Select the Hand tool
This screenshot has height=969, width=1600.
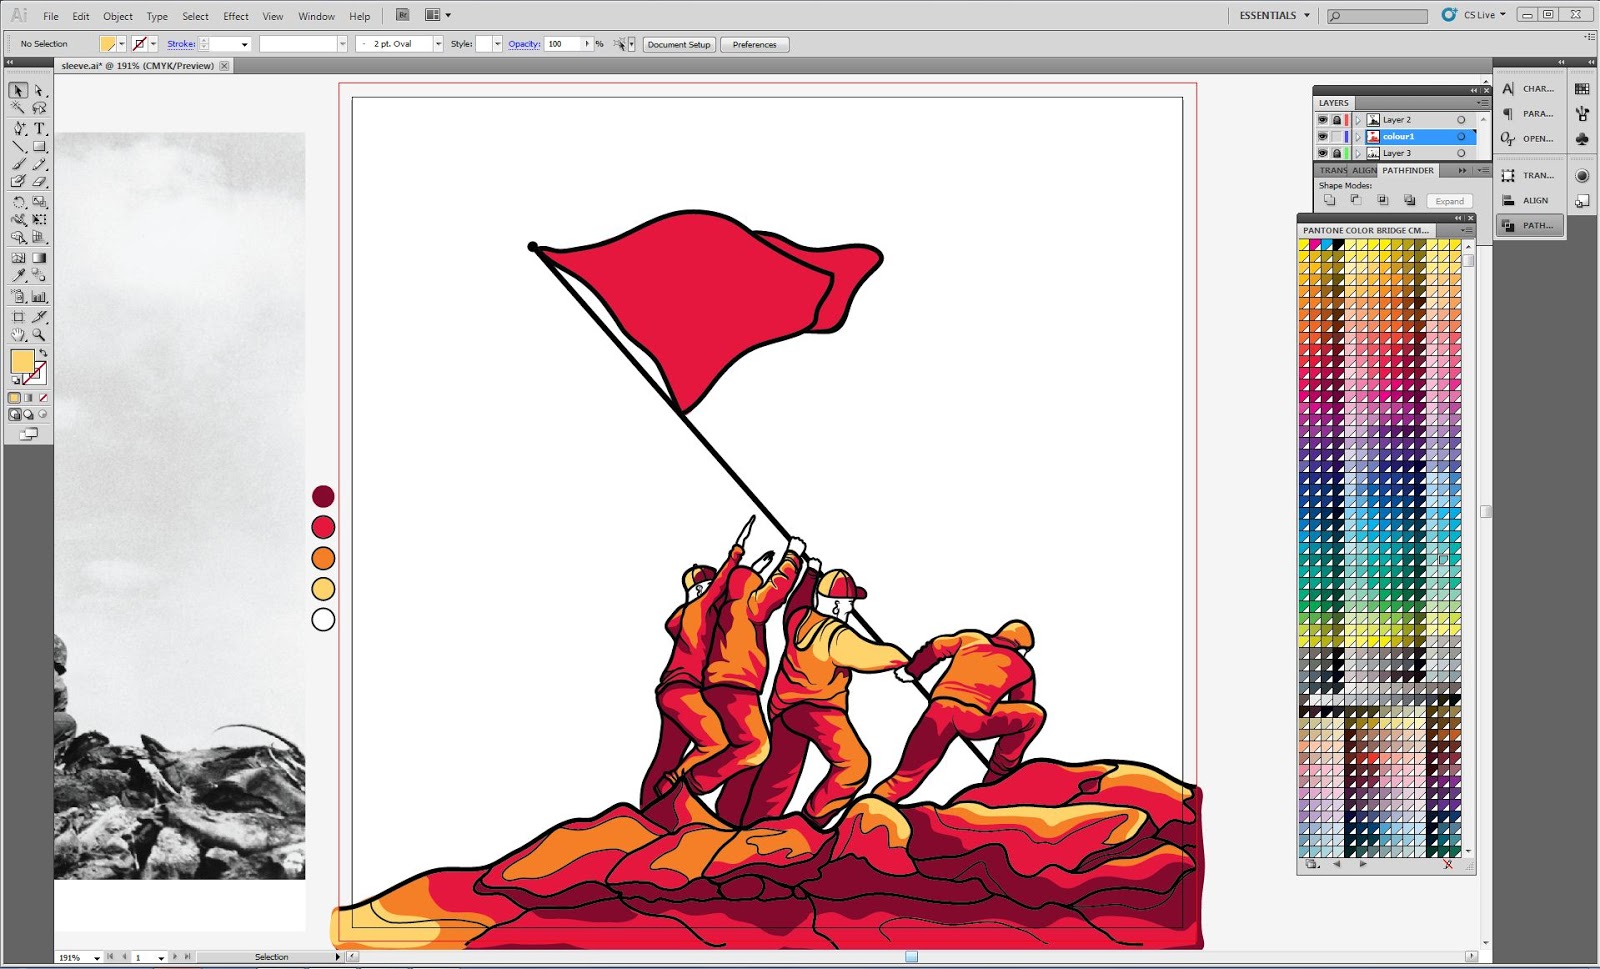point(18,335)
